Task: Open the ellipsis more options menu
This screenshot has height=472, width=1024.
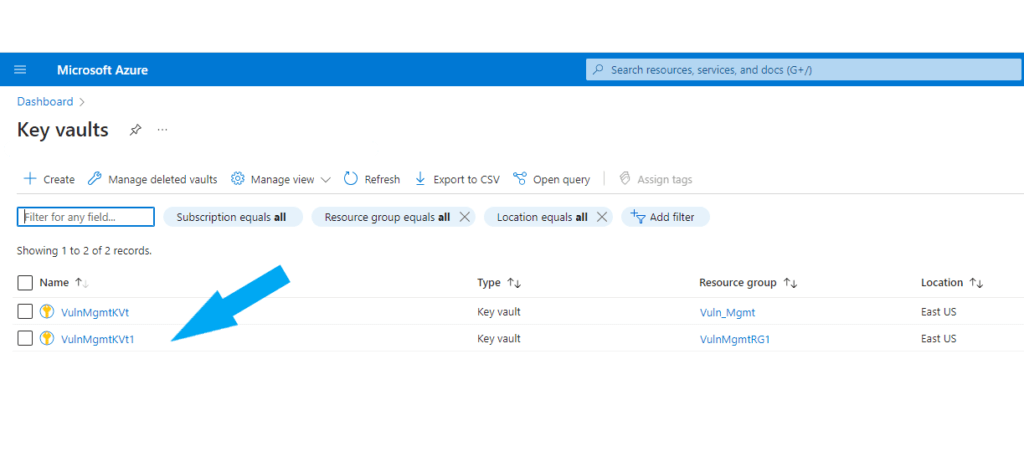Action: pyautogui.click(x=163, y=130)
